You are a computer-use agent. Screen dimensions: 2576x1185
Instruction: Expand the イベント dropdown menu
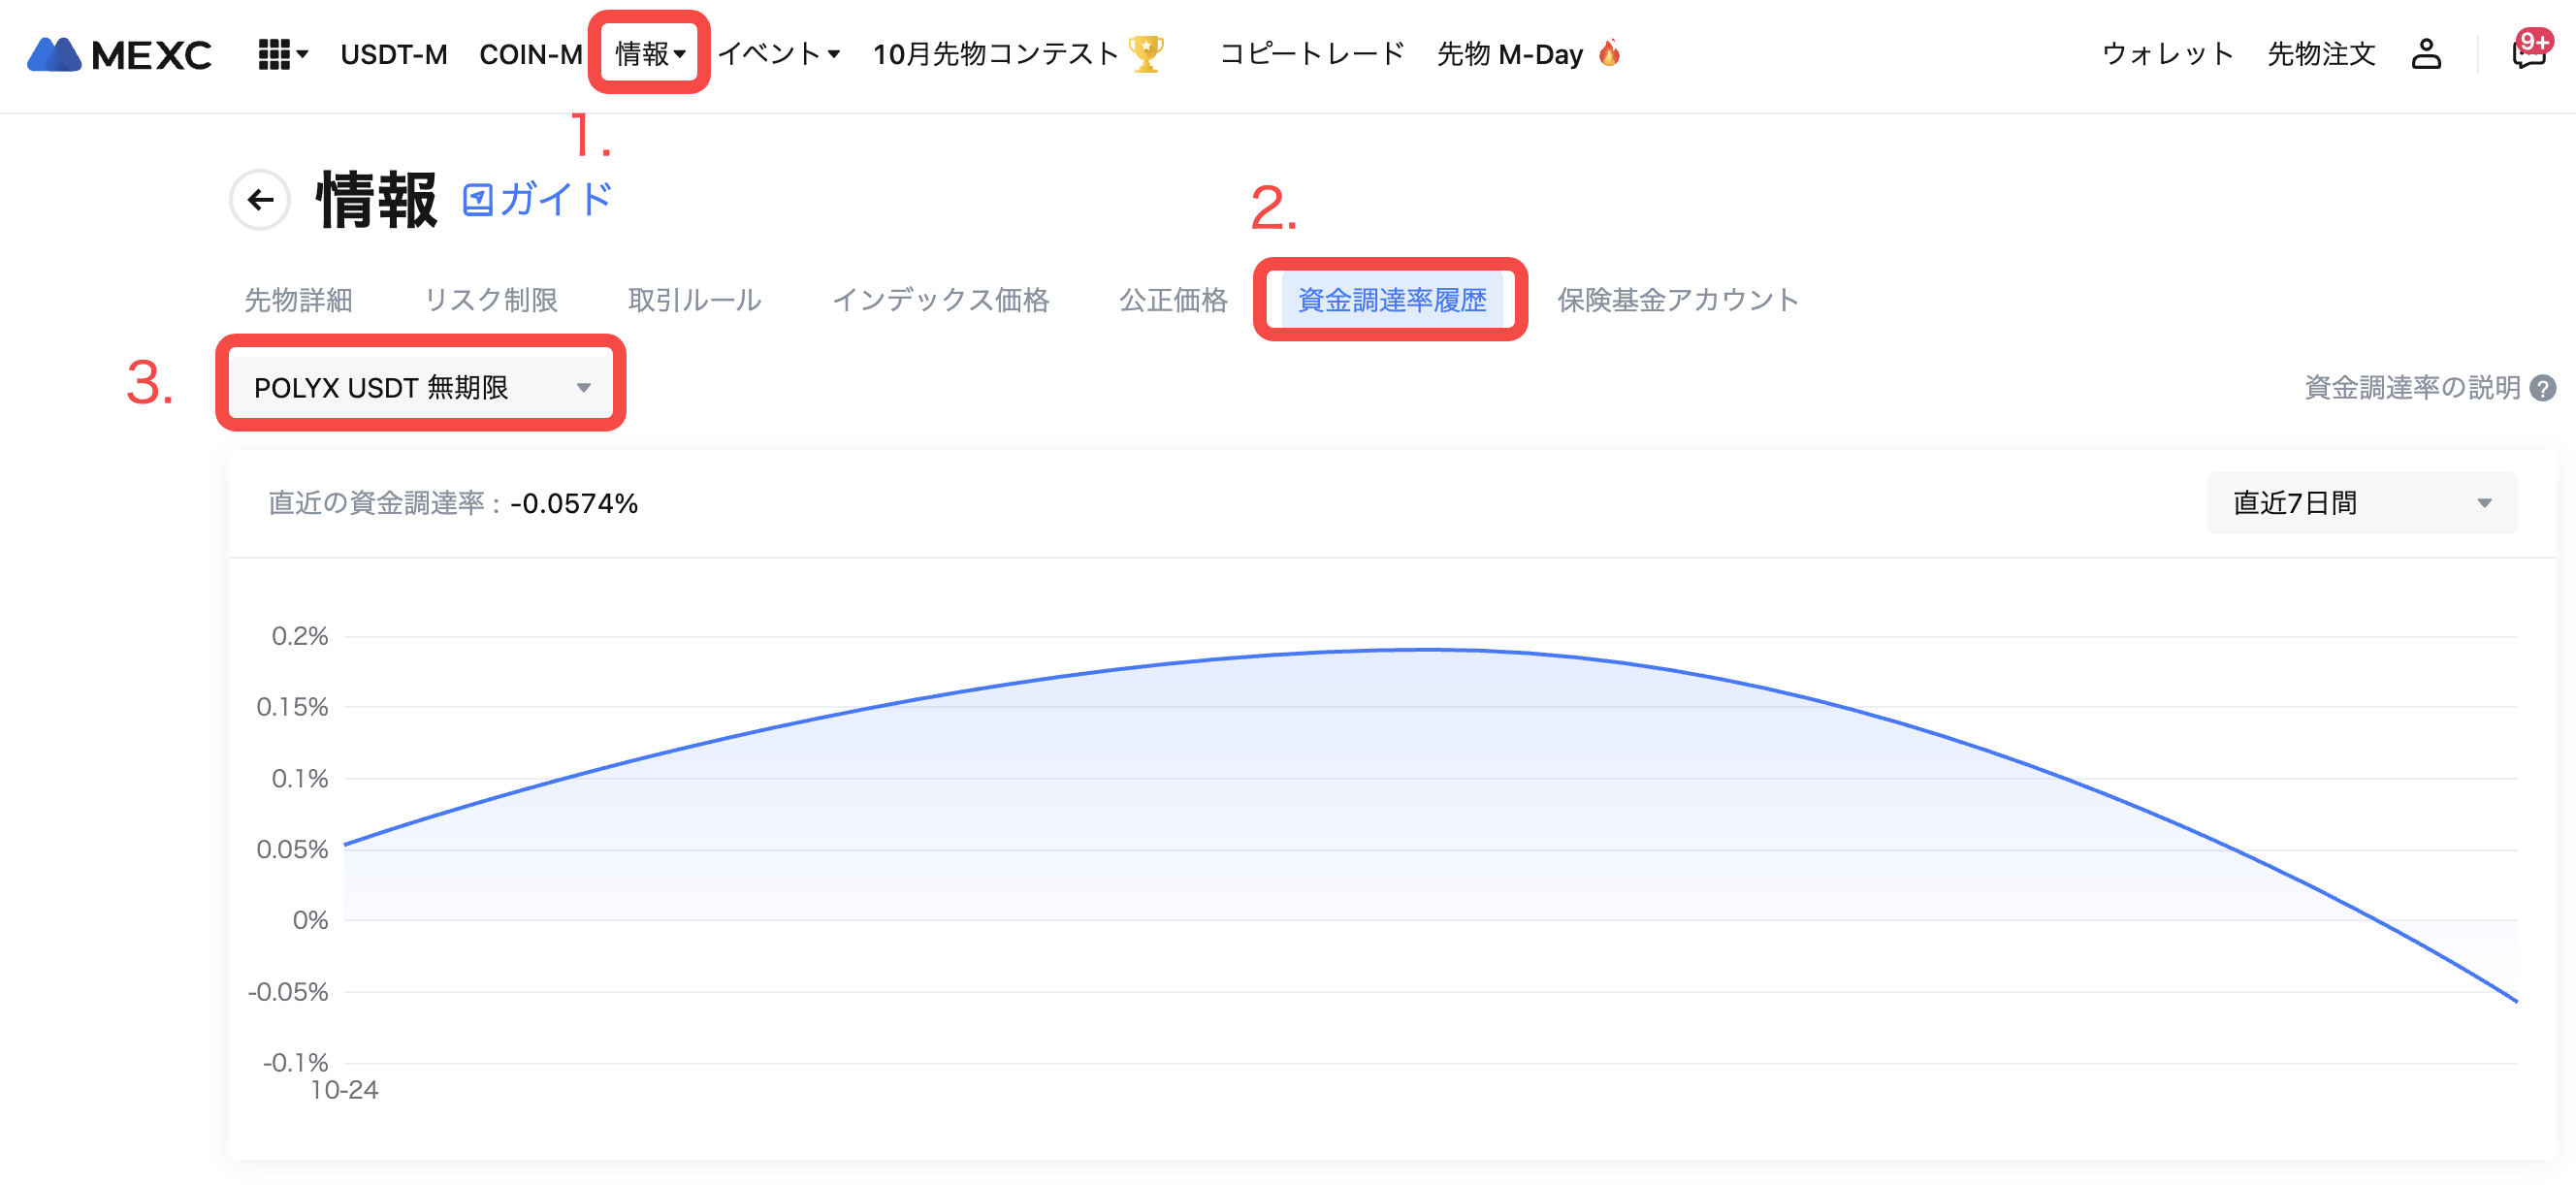coord(779,54)
